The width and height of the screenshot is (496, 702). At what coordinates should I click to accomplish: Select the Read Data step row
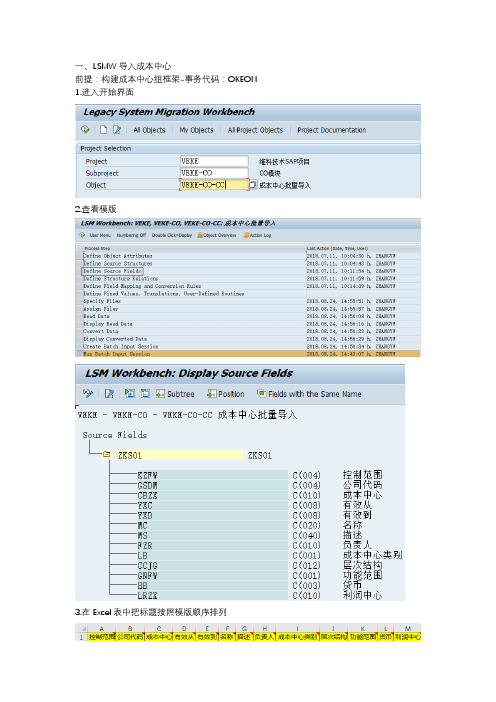[x=248, y=316]
